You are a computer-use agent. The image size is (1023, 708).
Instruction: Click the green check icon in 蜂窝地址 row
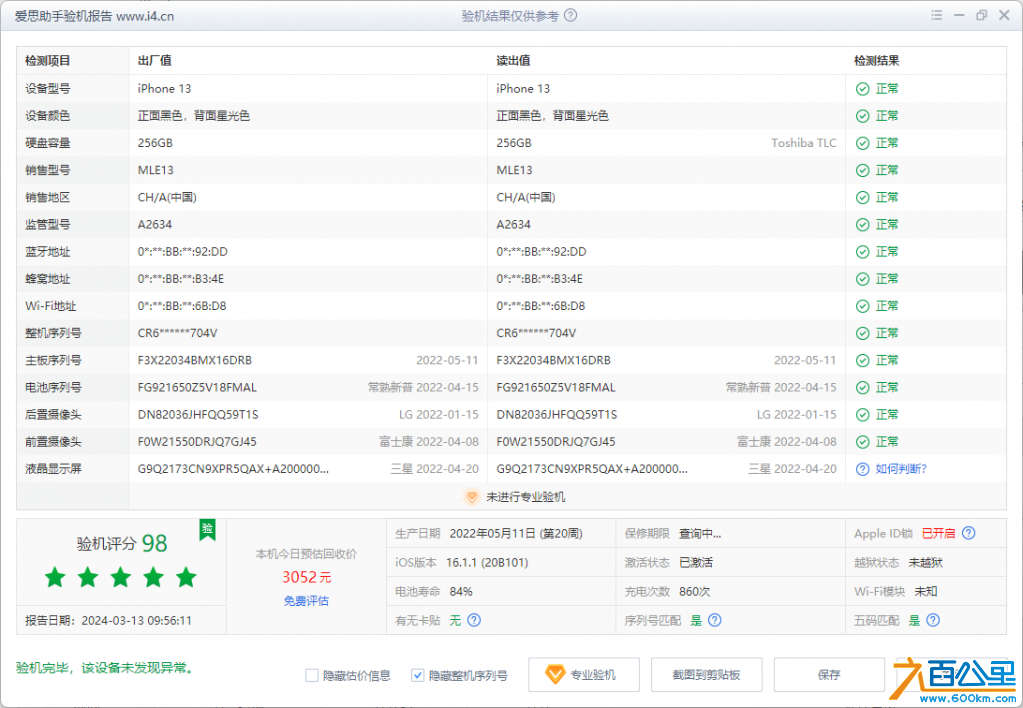[863, 279]
